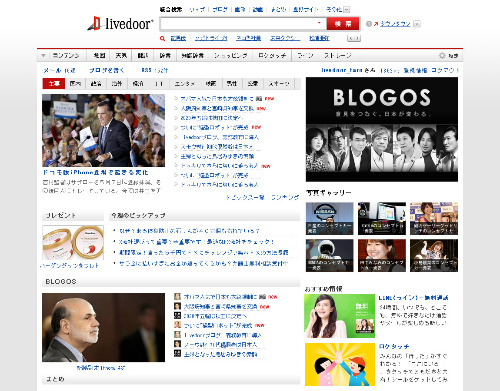Image resolution: width=500 pixels, height=391 pixels.
Task: Click the LINE recommendation title link
Action: (413, 298)
